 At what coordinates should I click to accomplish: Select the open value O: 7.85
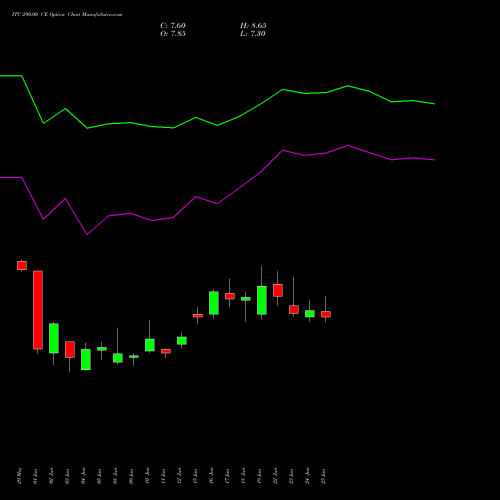point(173,34)
